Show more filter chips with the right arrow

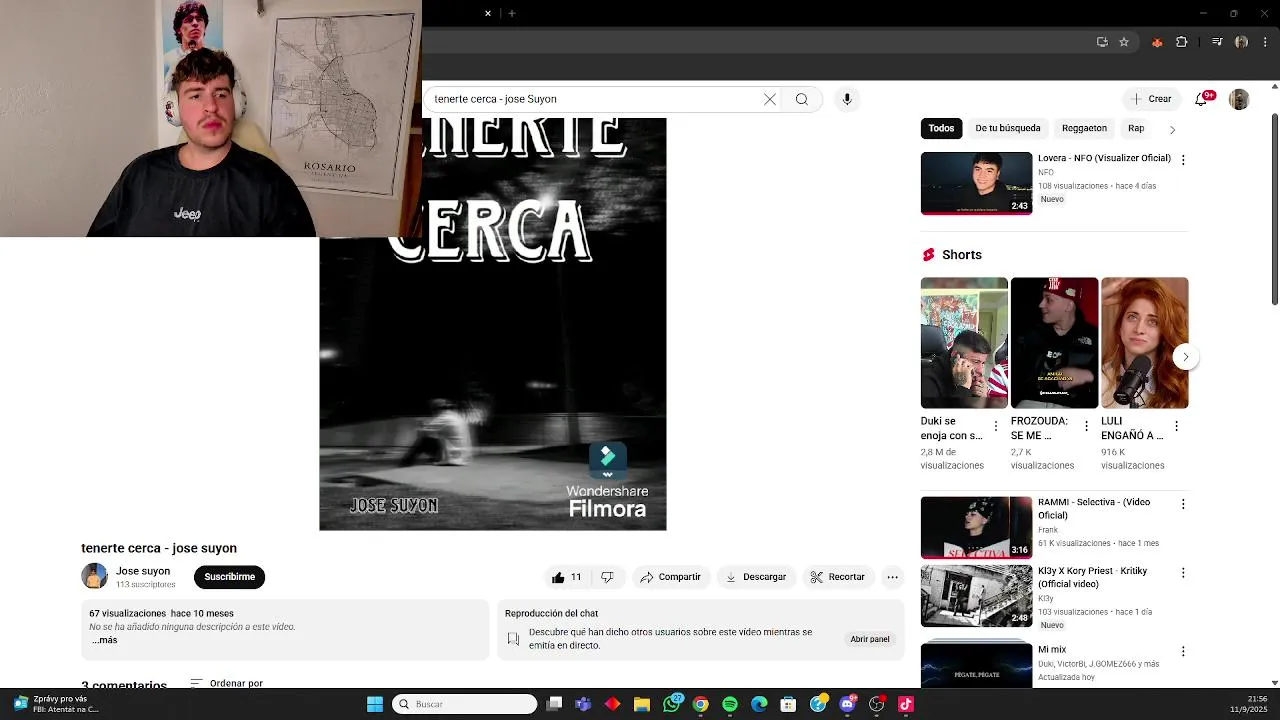pos(1172,129)
